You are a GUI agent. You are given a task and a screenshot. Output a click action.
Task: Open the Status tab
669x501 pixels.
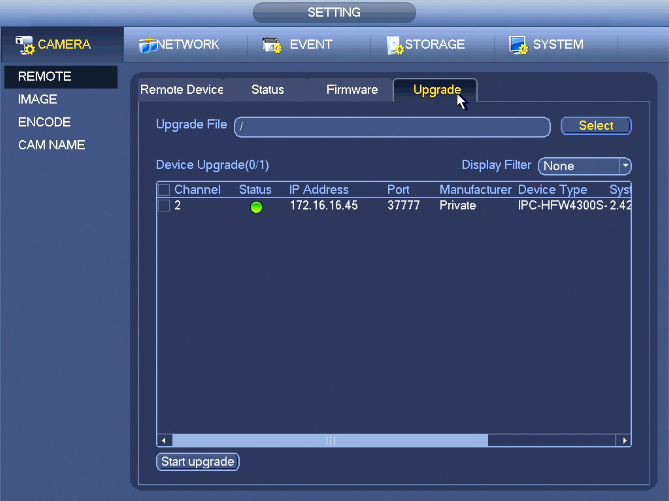tap(268, 90)
